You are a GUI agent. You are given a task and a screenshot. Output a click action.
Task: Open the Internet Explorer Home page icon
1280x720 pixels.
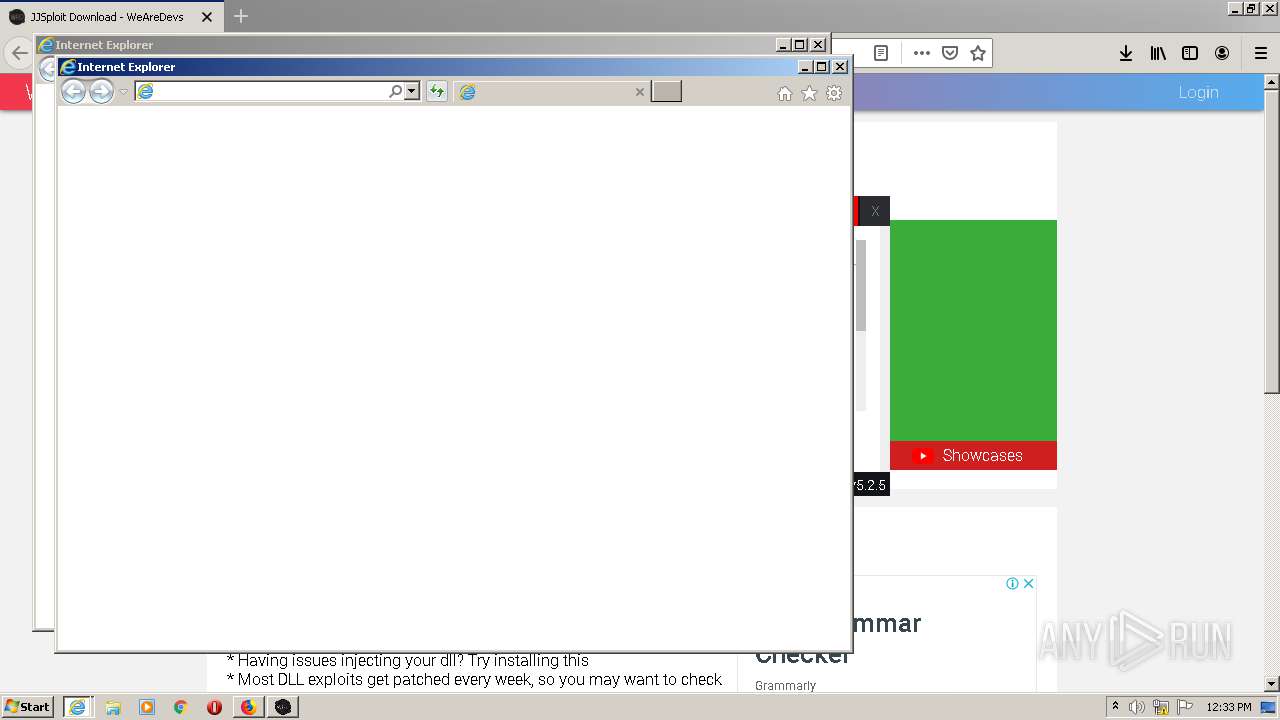coord(785,93)
